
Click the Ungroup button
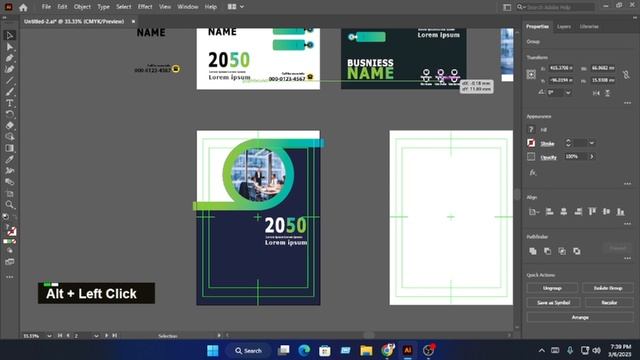552,288
